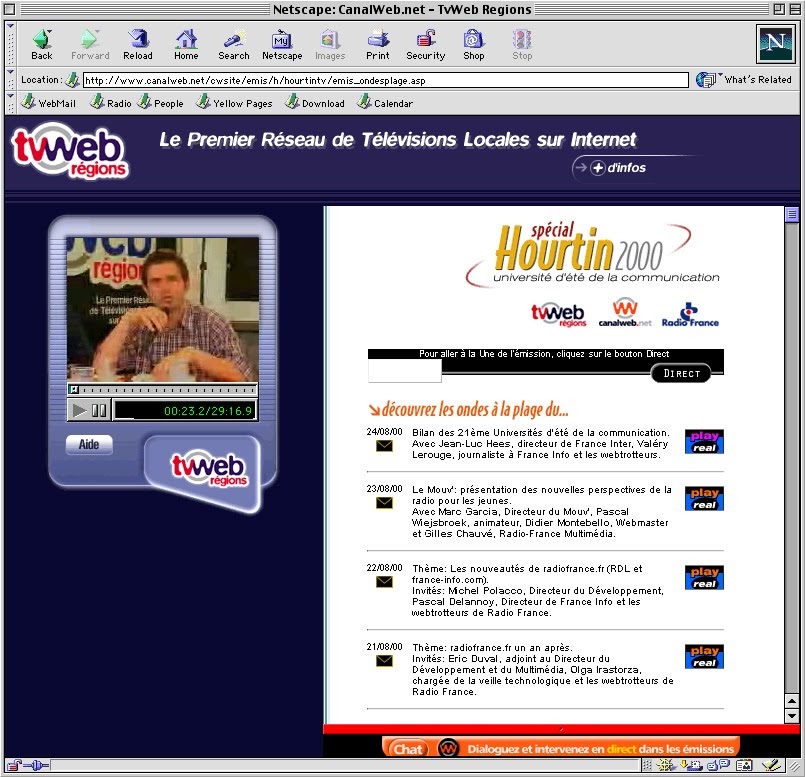Click the tvweb régions logo under player
Viewport: 805px width, 777px height.
pos(208,469)
